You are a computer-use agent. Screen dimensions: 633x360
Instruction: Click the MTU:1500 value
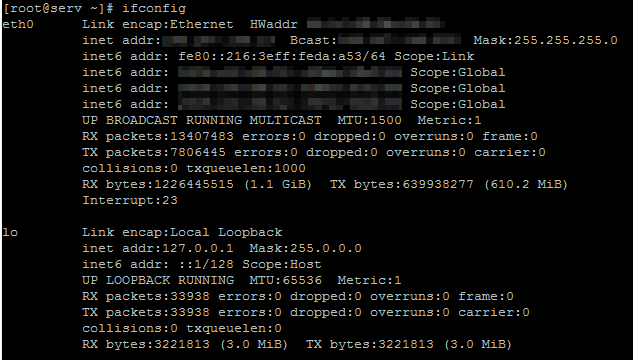tap(369, 120)
